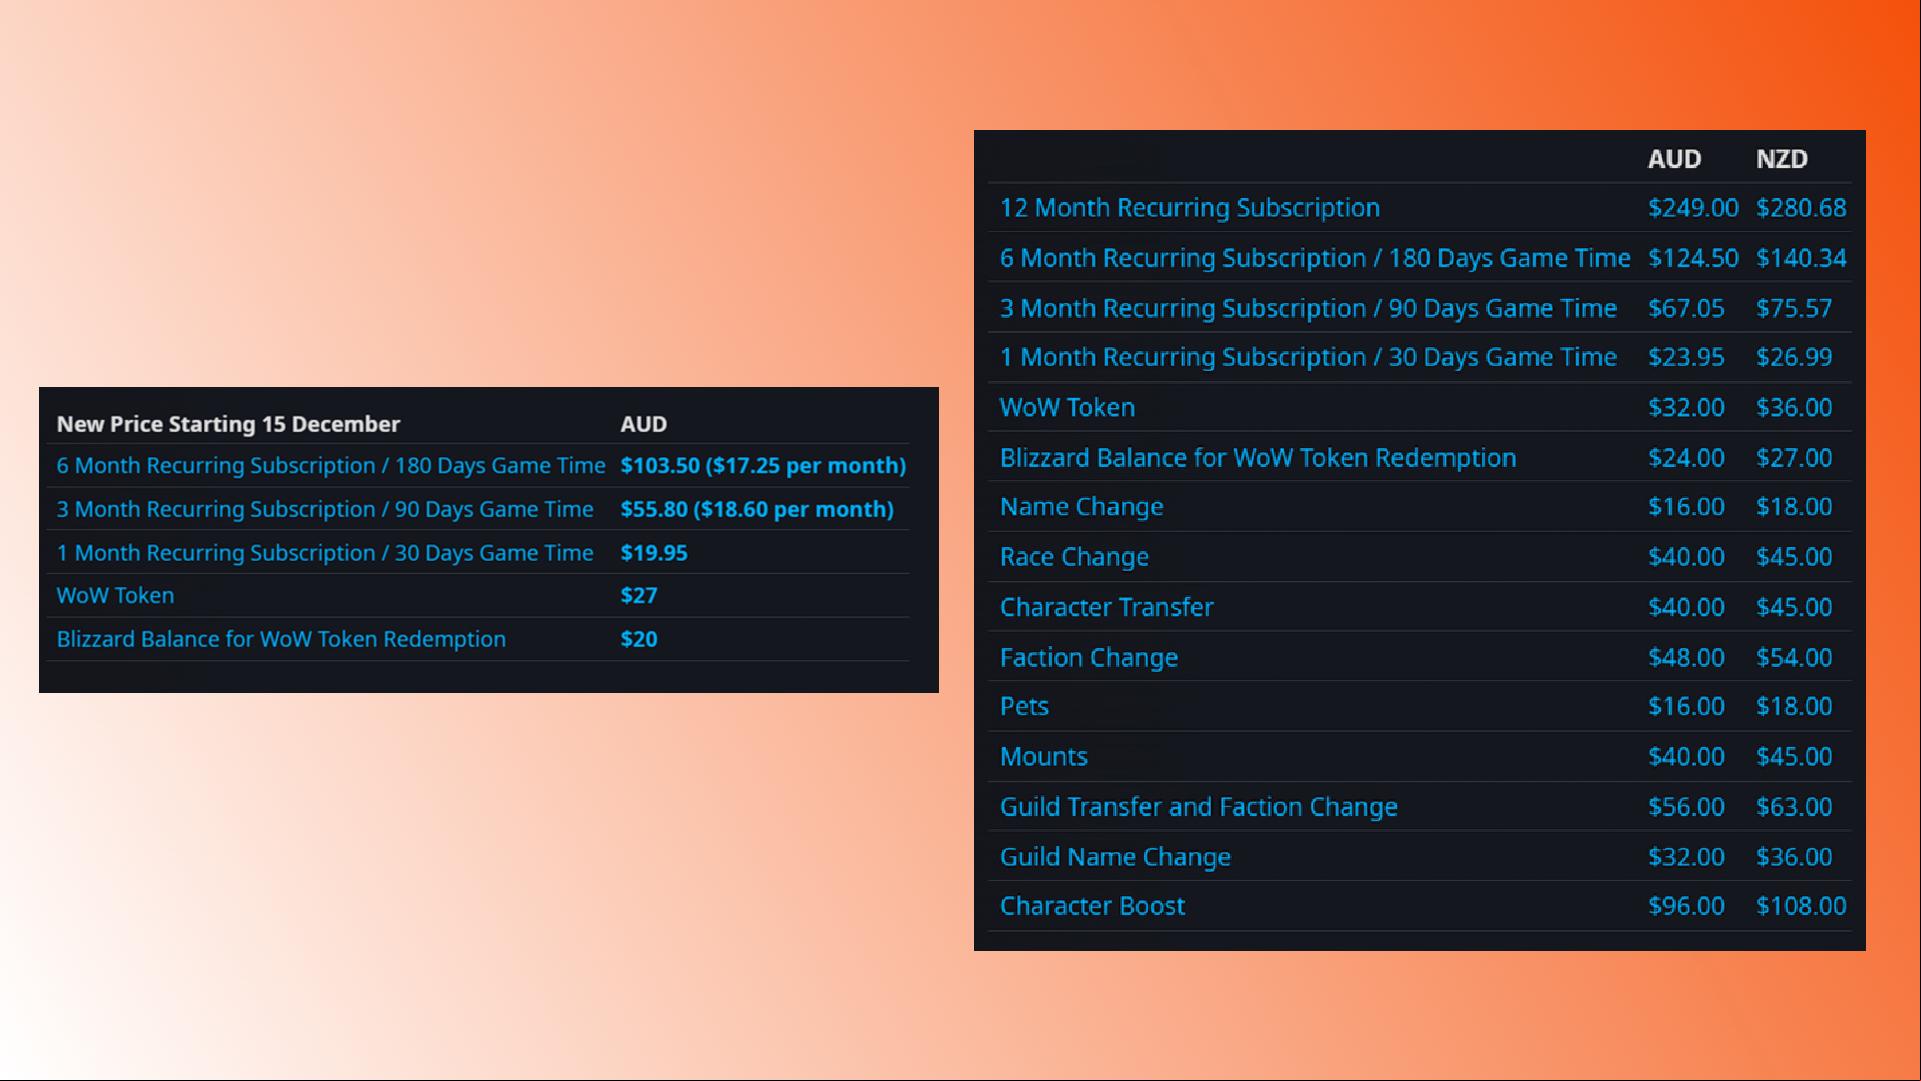This screenshot has width=1921, height=1081.
Task: Select the $26.99 NZD price
Action: pos(1794,357)
